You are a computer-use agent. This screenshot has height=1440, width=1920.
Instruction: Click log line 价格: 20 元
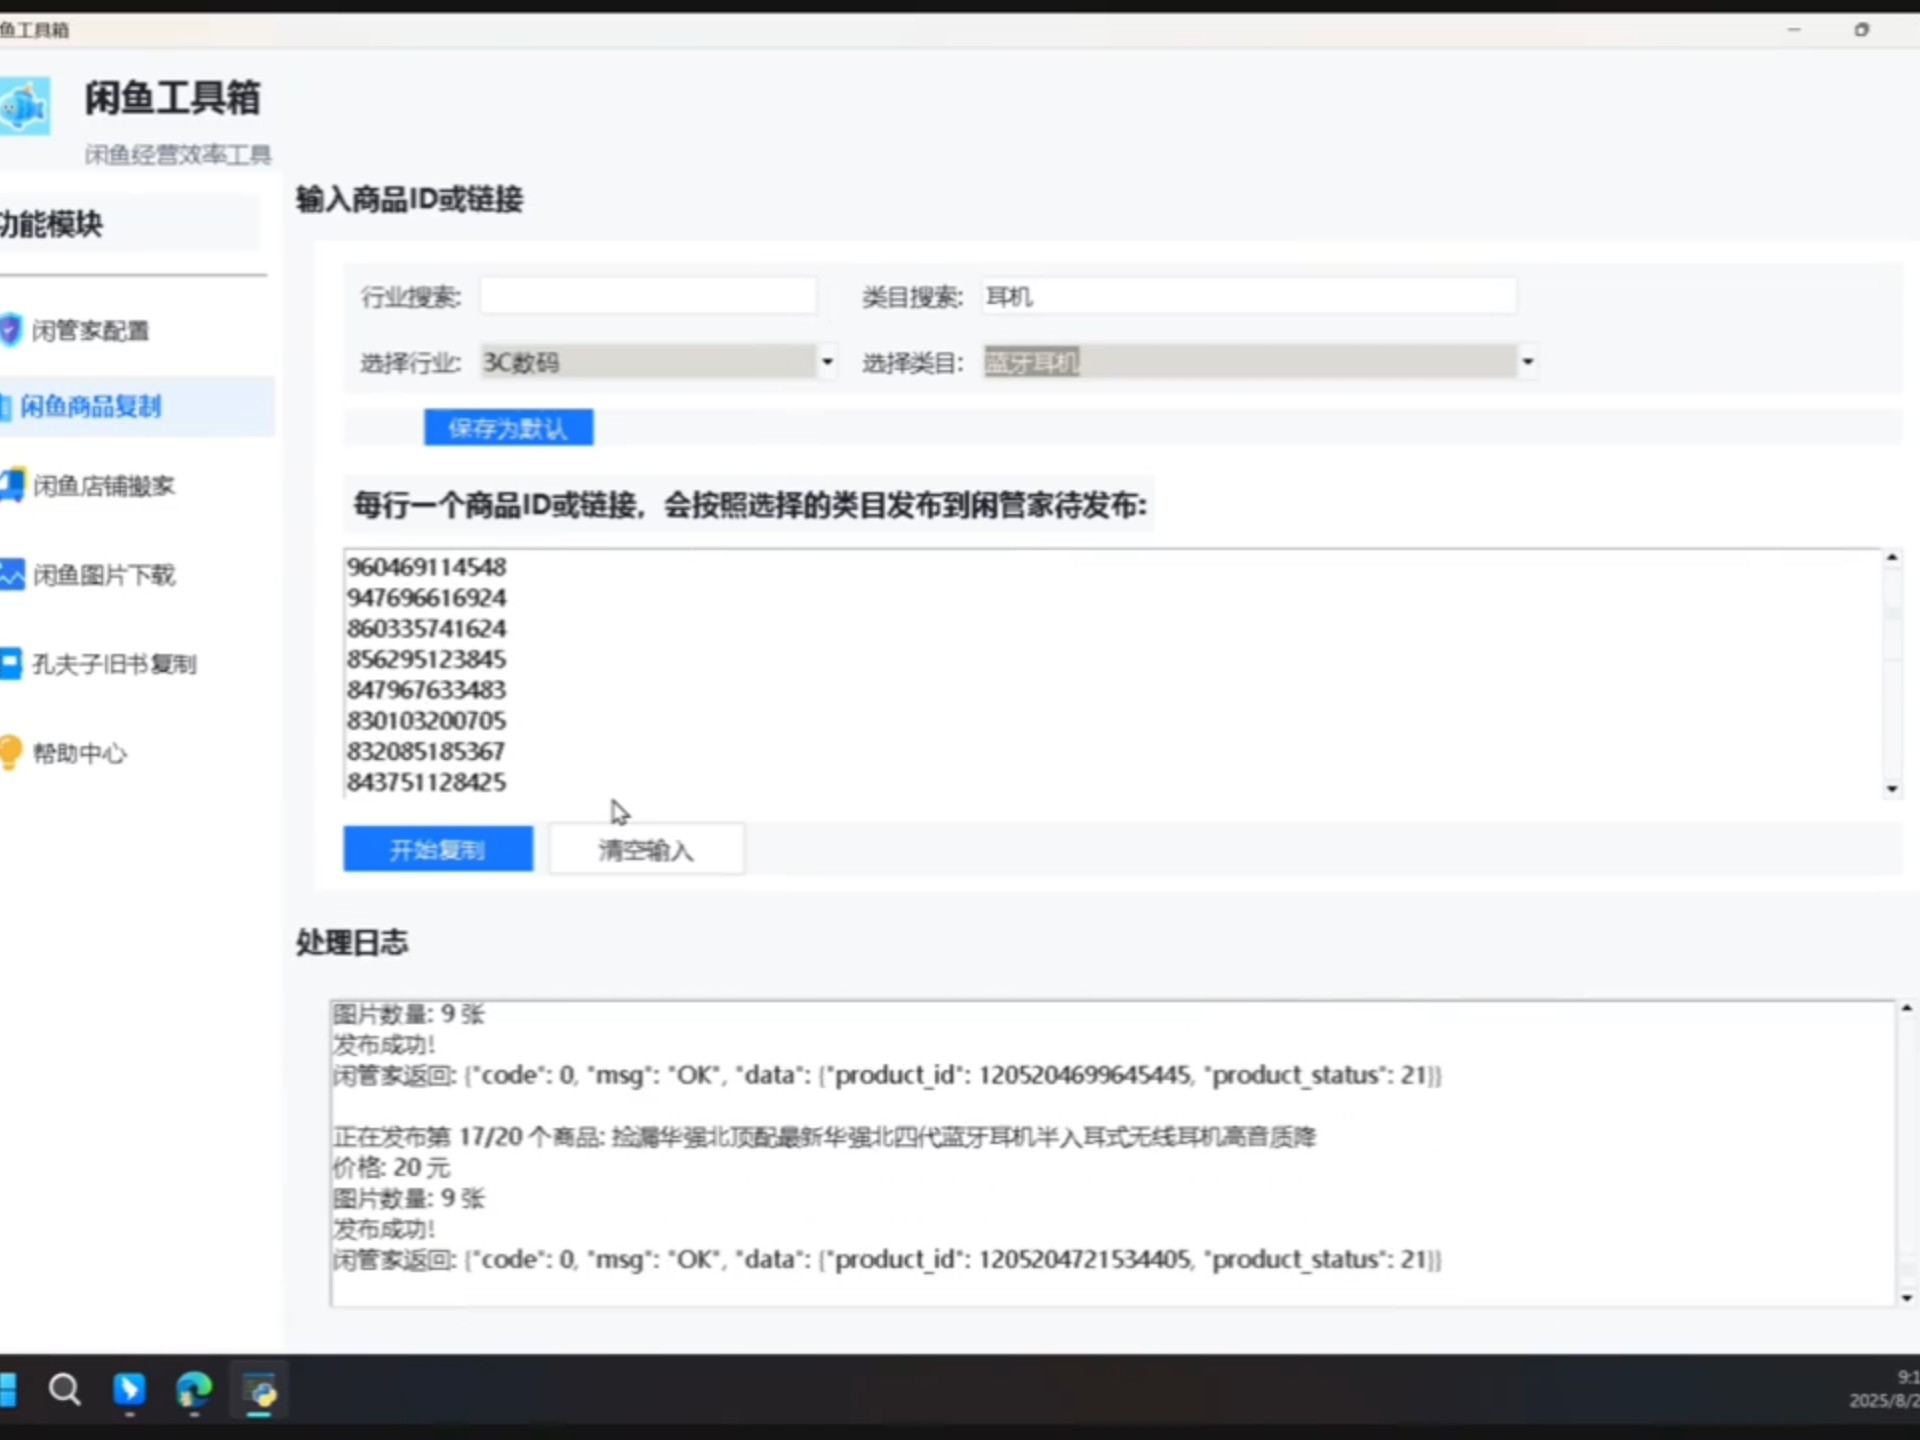pos(391,1168)
